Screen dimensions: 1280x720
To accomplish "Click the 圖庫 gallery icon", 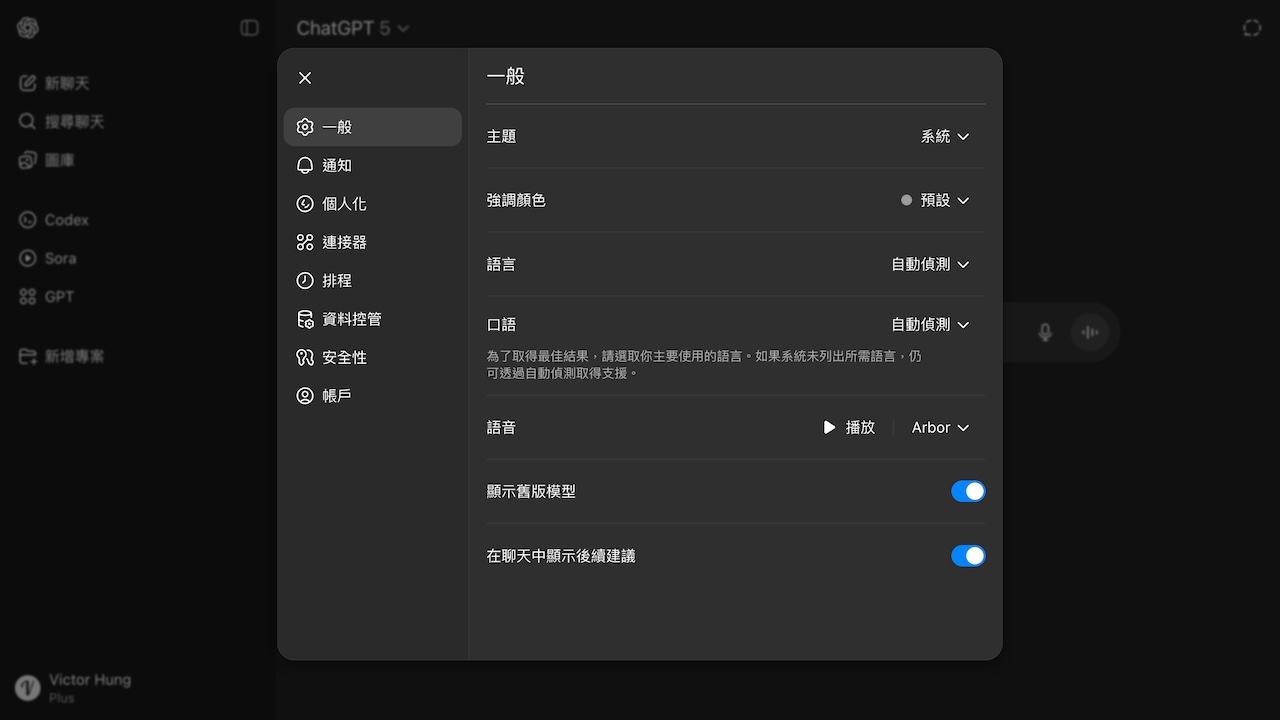I will point(28,160).
